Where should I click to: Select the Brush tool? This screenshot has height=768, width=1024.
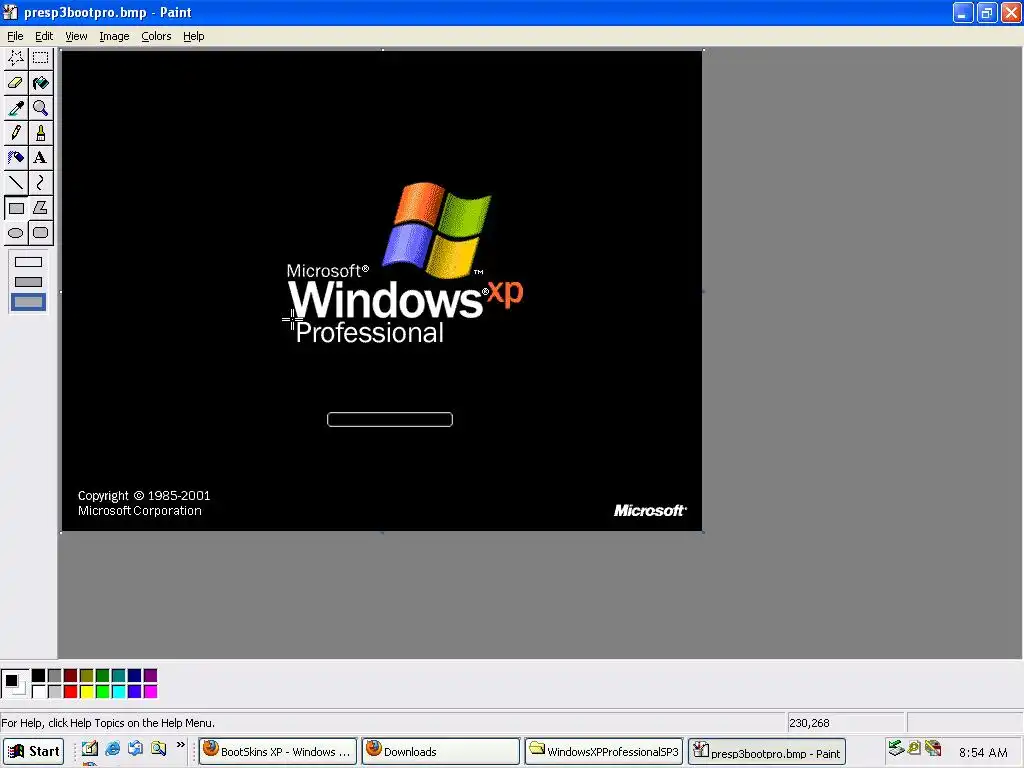click(40, 133)
